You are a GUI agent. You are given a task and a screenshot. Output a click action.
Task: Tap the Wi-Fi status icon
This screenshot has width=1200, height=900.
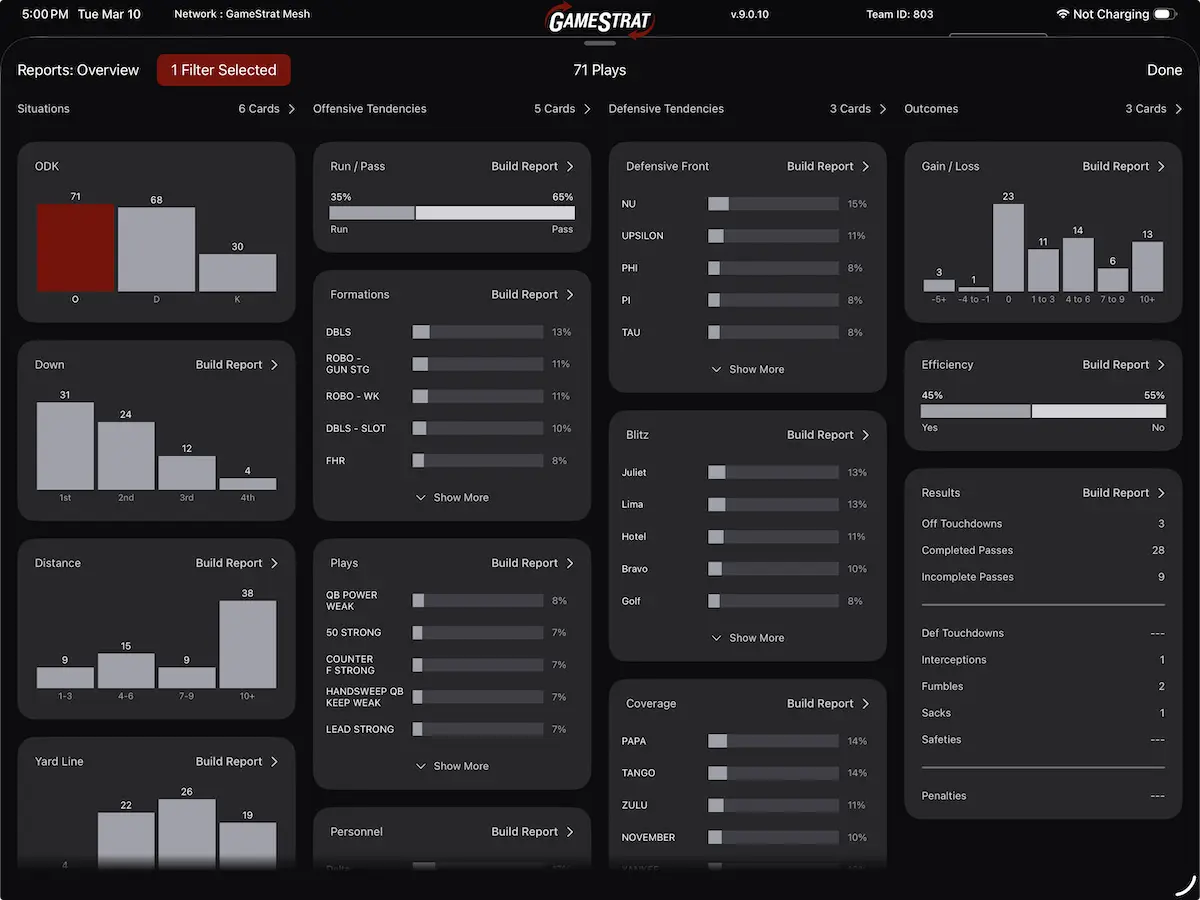(x=1062, y=15)
